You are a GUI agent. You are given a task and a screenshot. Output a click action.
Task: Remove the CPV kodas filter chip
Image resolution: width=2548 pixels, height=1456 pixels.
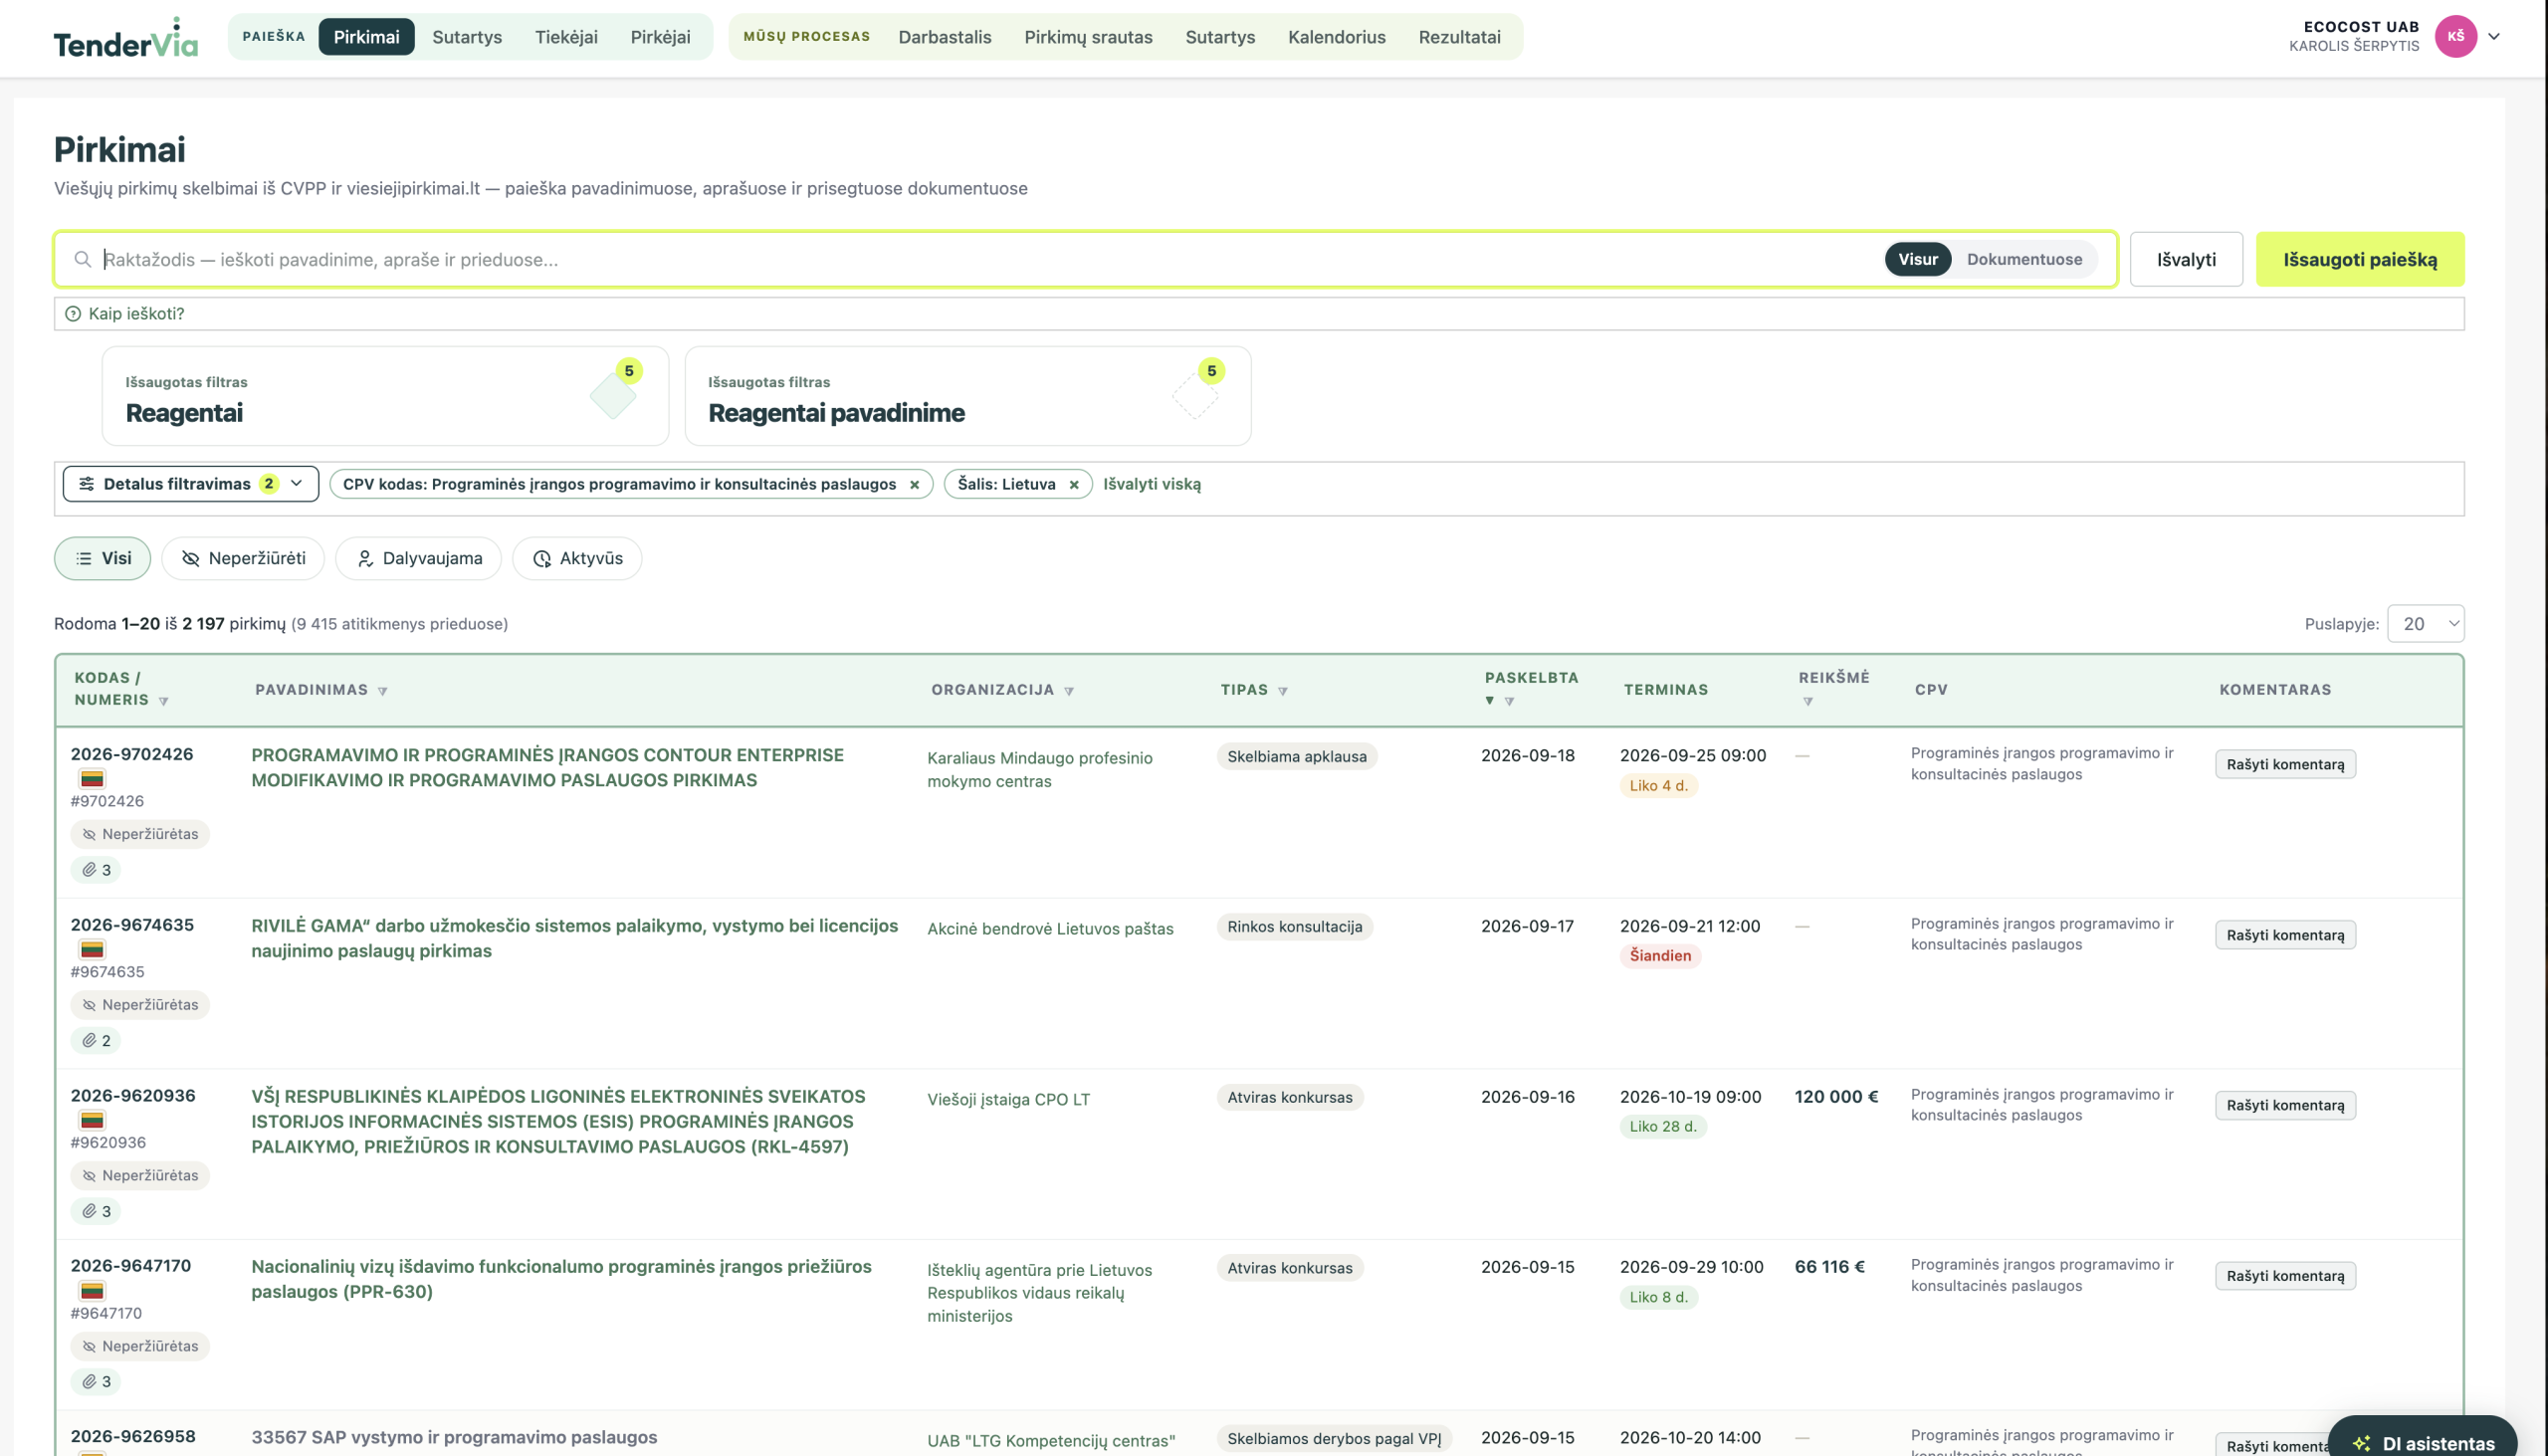(x=914, y=485)
